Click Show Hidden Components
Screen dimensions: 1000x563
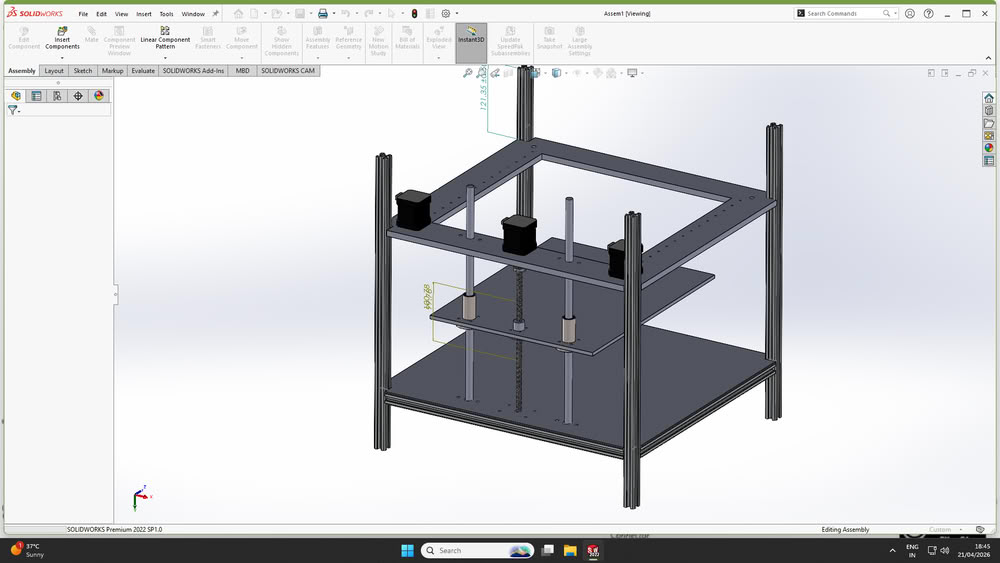pyautogui.click(x=281, y=41)
